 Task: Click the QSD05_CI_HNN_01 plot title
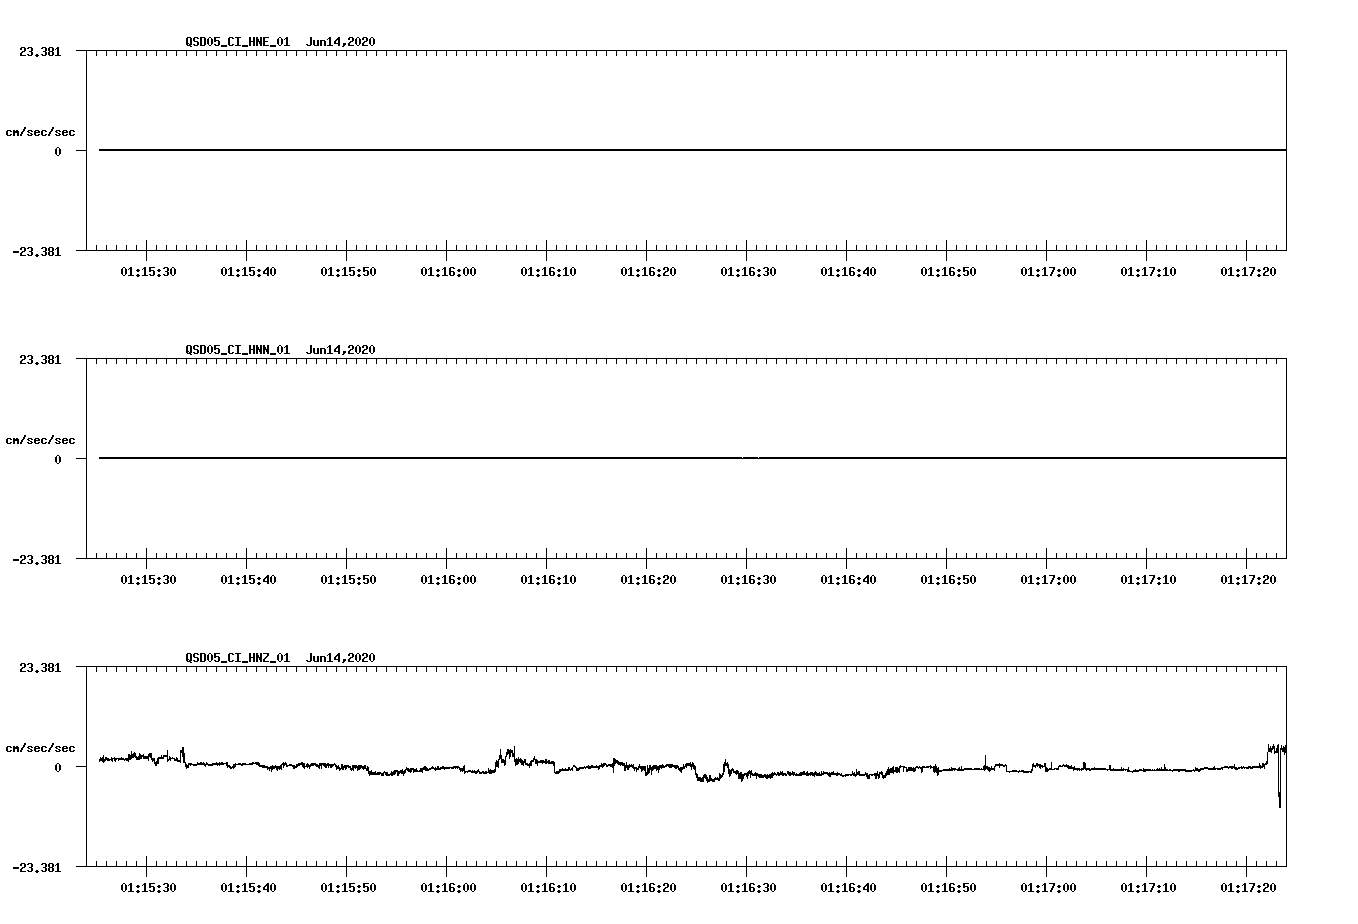point(238,350)
